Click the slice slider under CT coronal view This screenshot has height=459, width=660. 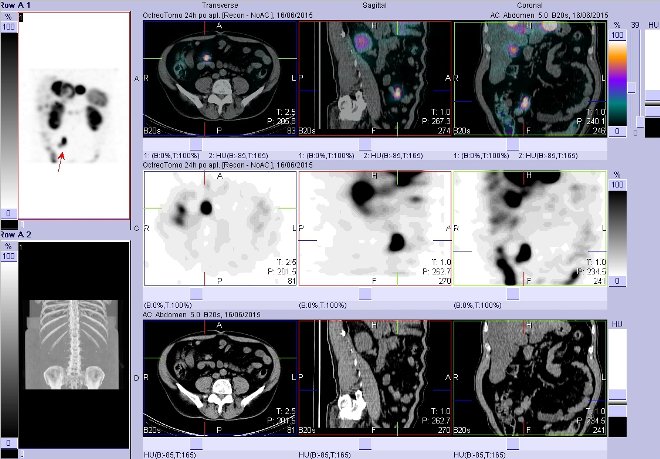point(529,442)
